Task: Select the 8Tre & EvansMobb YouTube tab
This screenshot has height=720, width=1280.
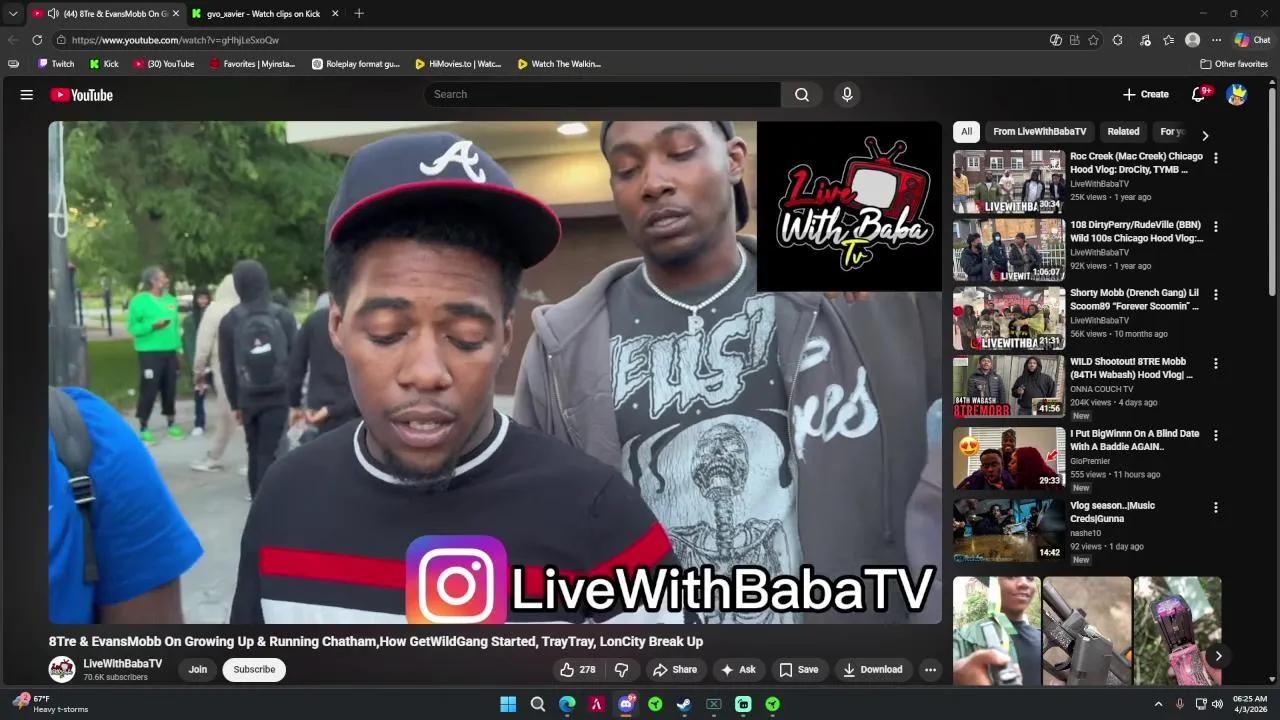Action: click(x=106, y=14)
